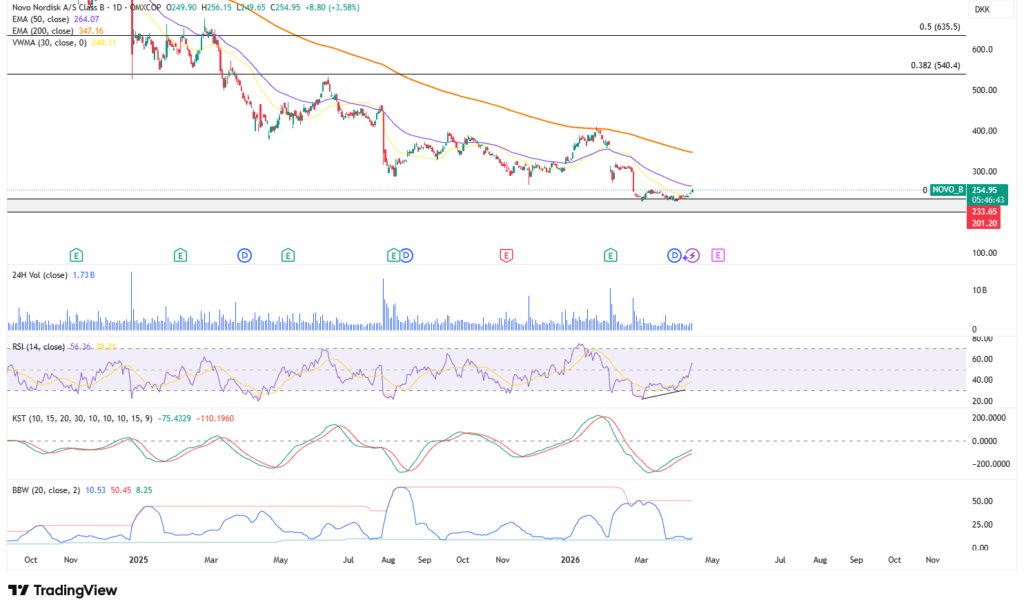1024x611 pixels.
Task: Click the dividend marker nearest March 2025
Action: 244,256
